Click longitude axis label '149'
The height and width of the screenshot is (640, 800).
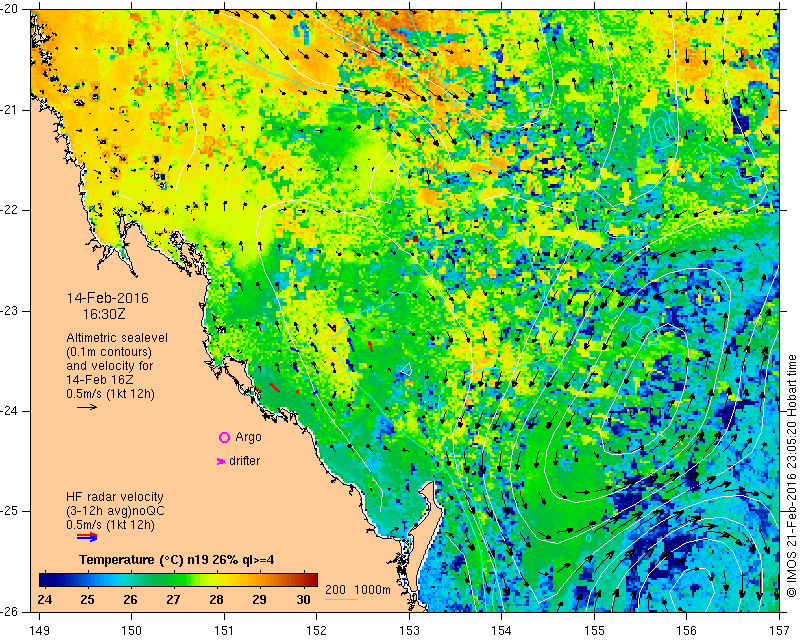point(39,630)
